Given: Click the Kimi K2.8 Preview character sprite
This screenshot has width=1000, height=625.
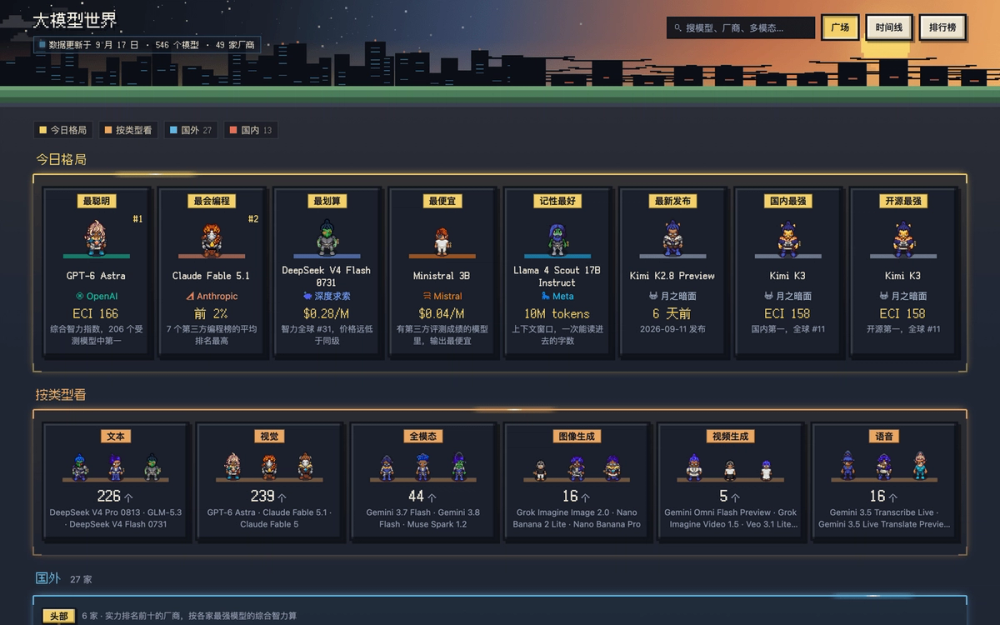Looking at the screenshot, I should [x=672, y=238].
